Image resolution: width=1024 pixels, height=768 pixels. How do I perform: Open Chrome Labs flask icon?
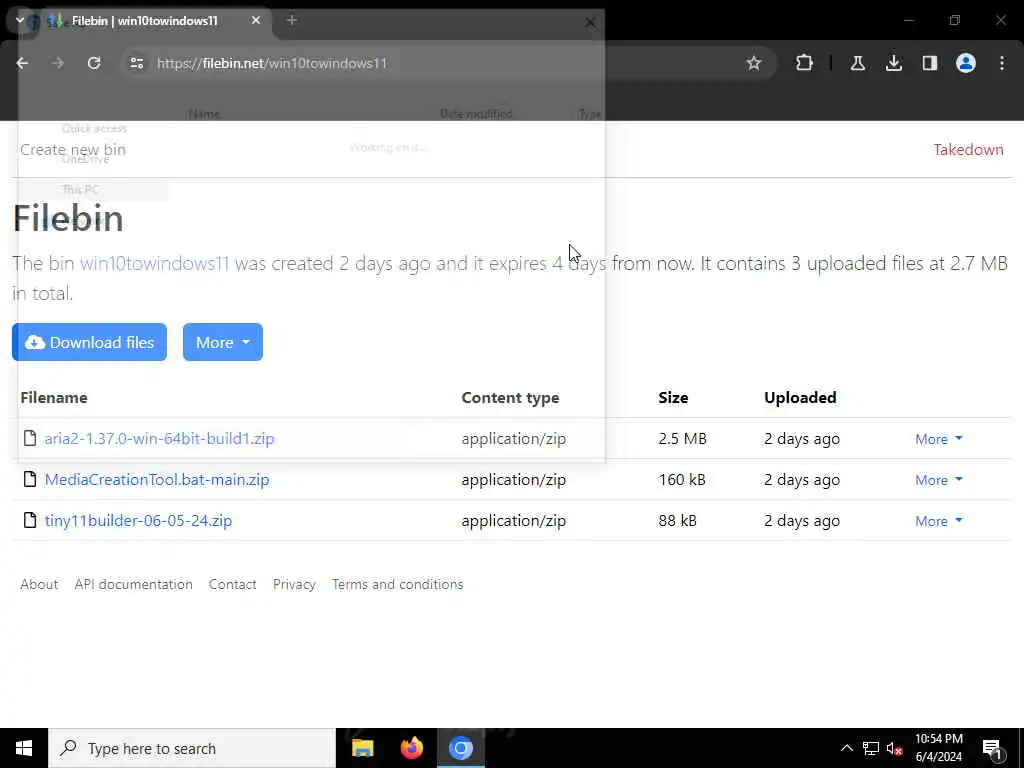pyautogui.click(x=857, y=63)
